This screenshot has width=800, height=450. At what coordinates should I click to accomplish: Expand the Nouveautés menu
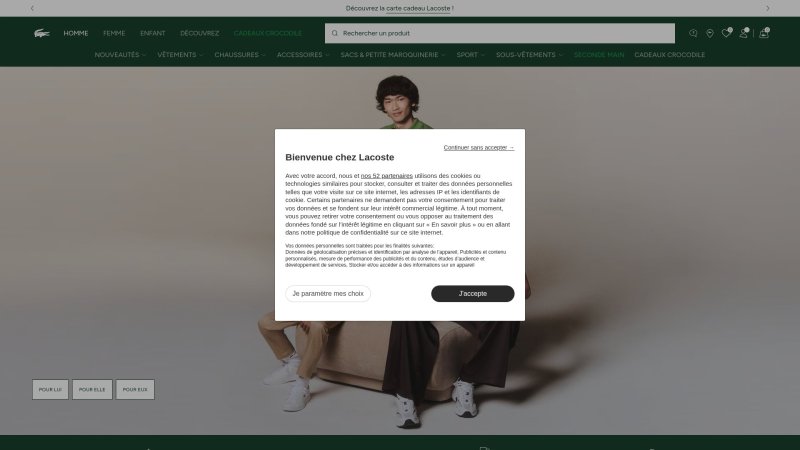click(x=120, y=55)
